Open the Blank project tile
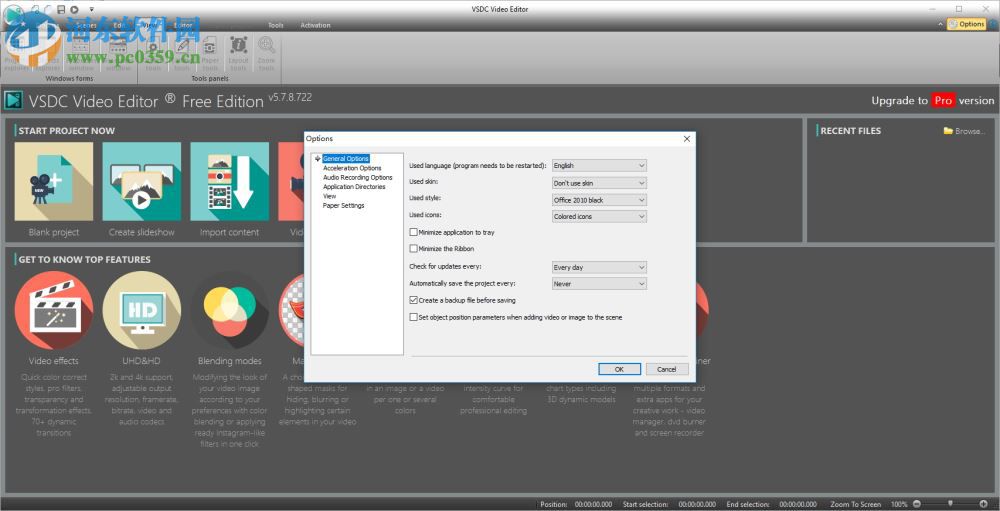Screen dimensions: 1000x511 [54, 181]
